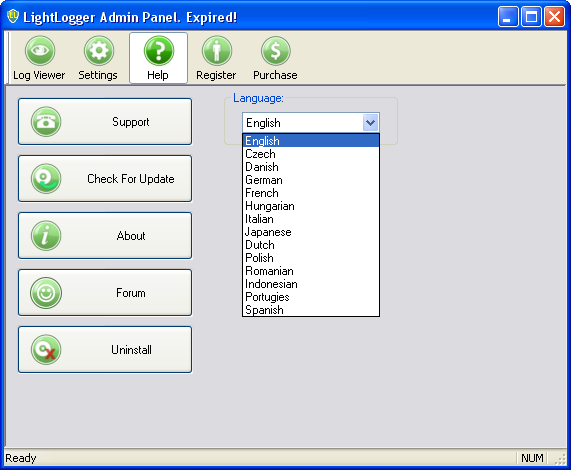Choose Danish in the language list
Viewport: 571px width, 470px height.
click(311, 167)
